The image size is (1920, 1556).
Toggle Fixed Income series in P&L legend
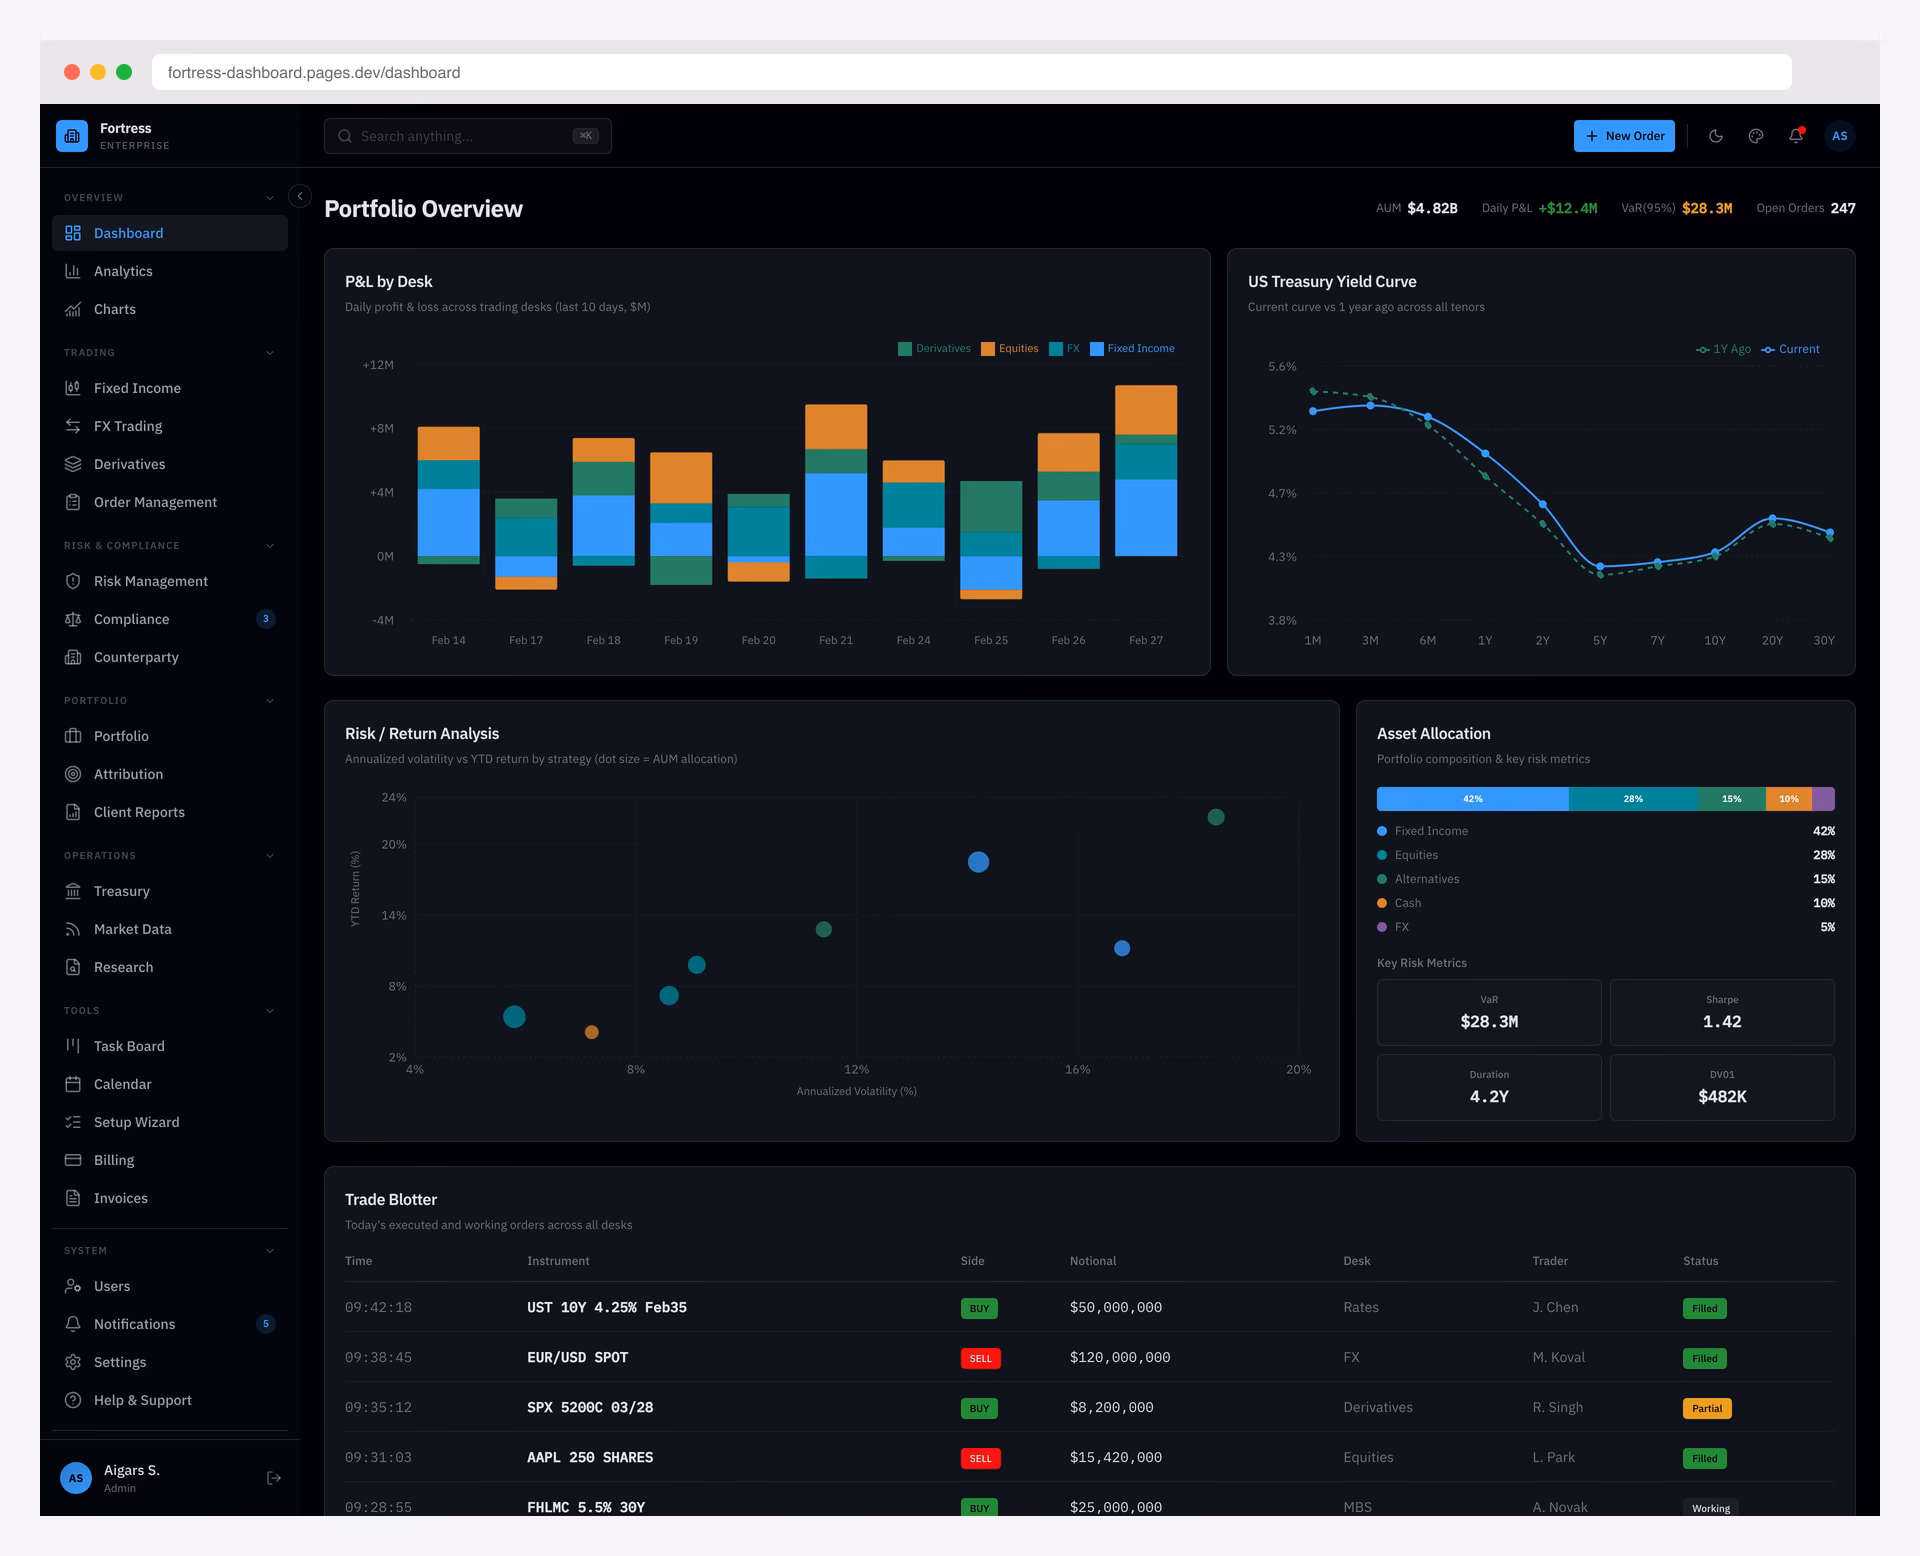1132,349
